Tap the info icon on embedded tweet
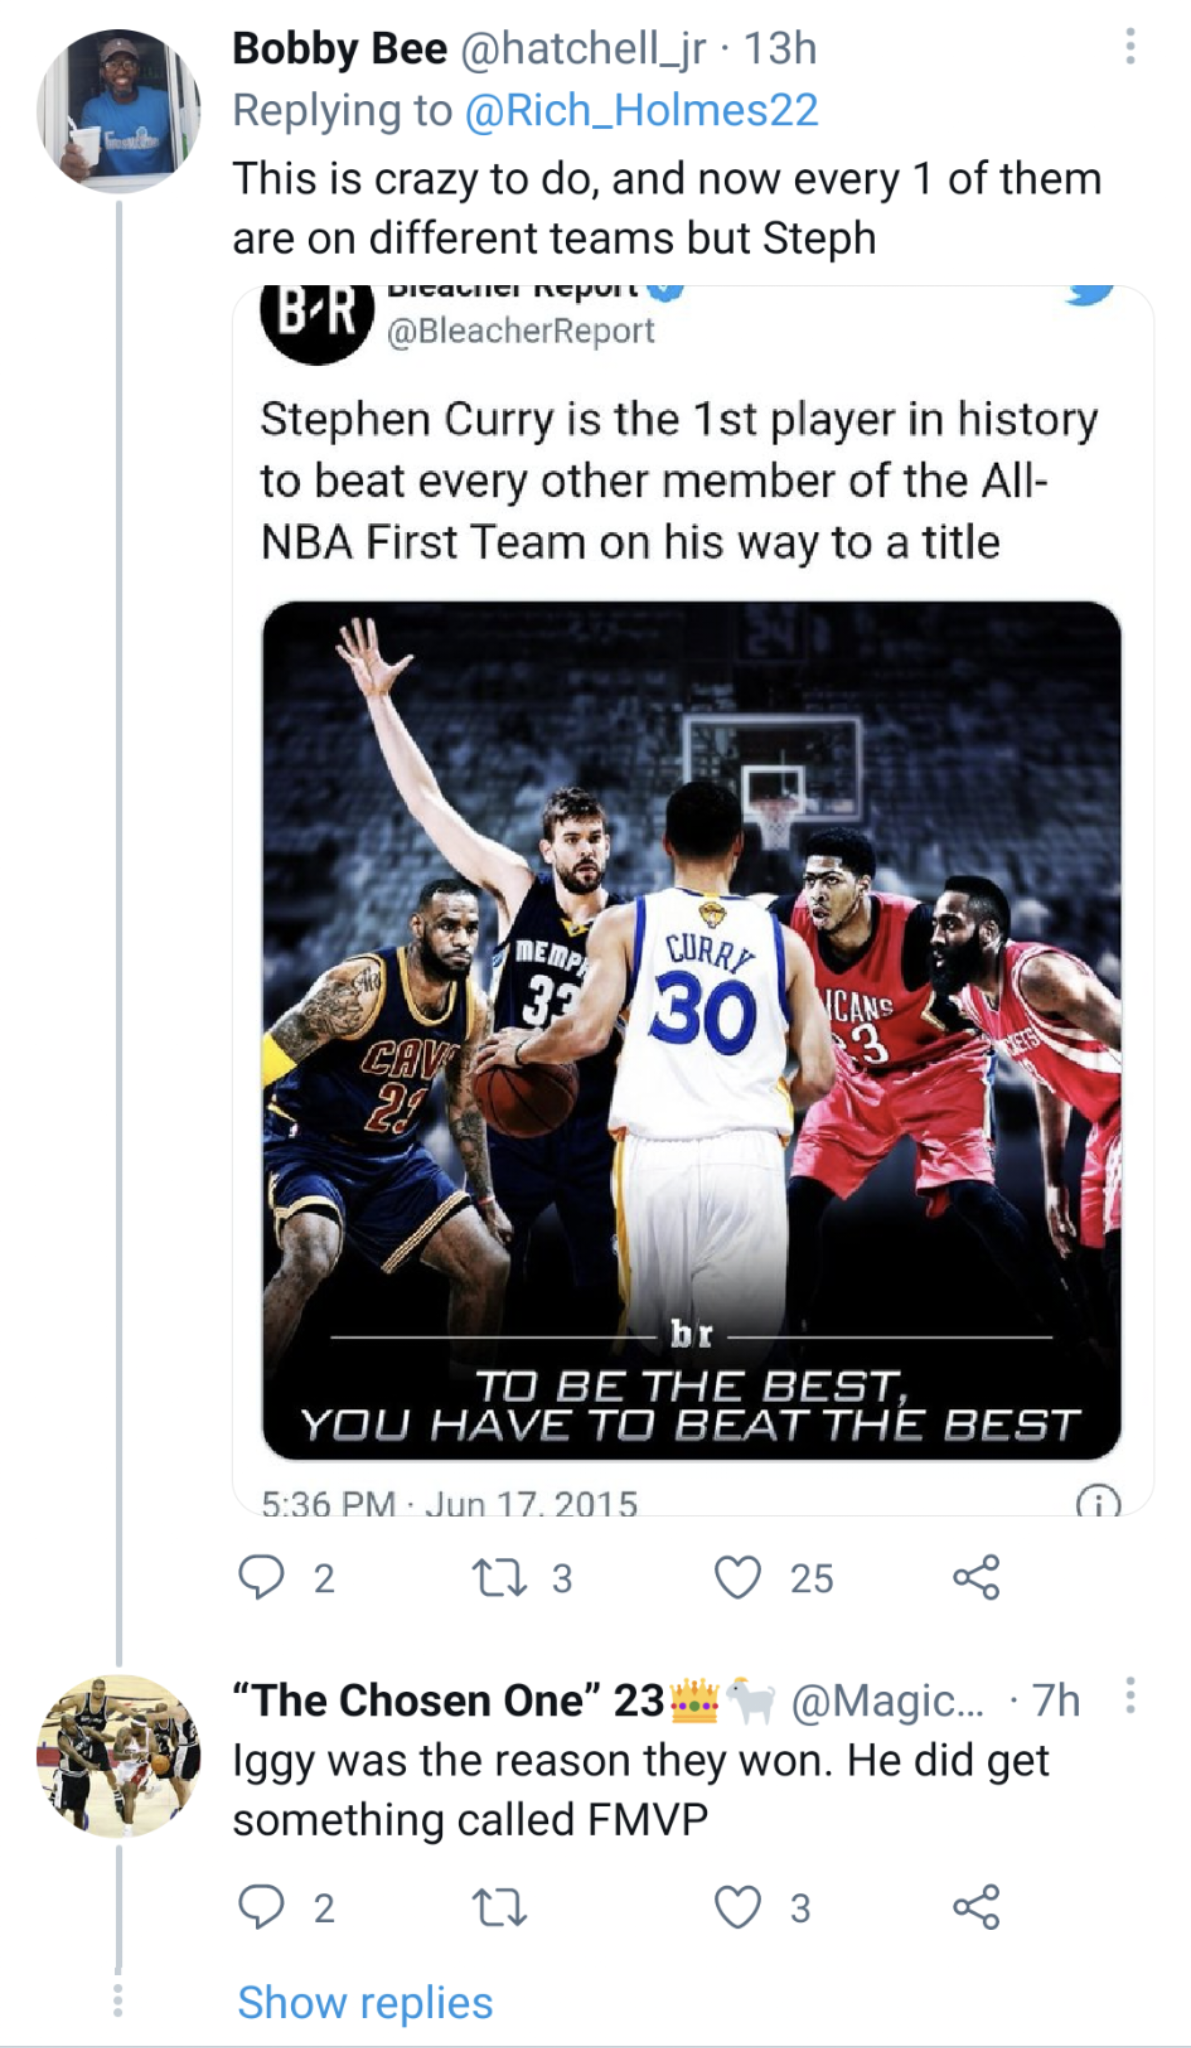The width and height of the screenshot is (1191, 2048). pyautogui.click(x=1097, y=1503)
